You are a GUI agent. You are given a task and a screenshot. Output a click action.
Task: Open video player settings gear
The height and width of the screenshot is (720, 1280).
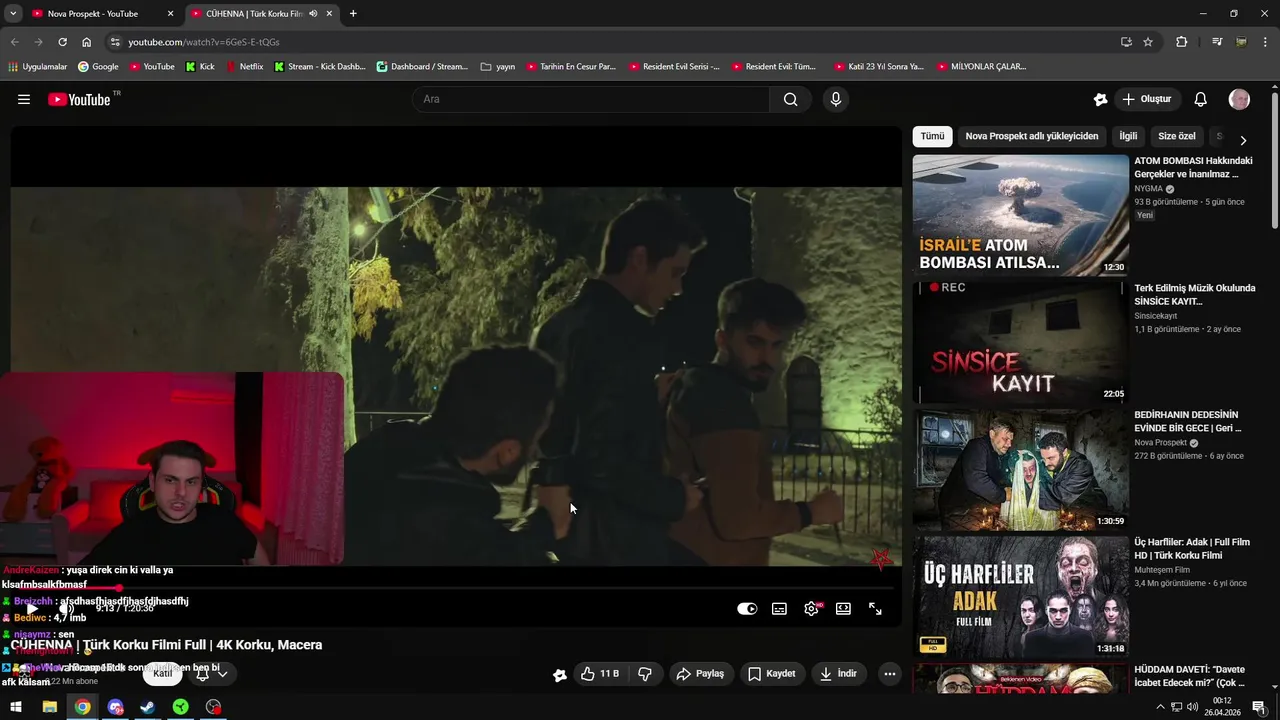(x=811, y=609)
